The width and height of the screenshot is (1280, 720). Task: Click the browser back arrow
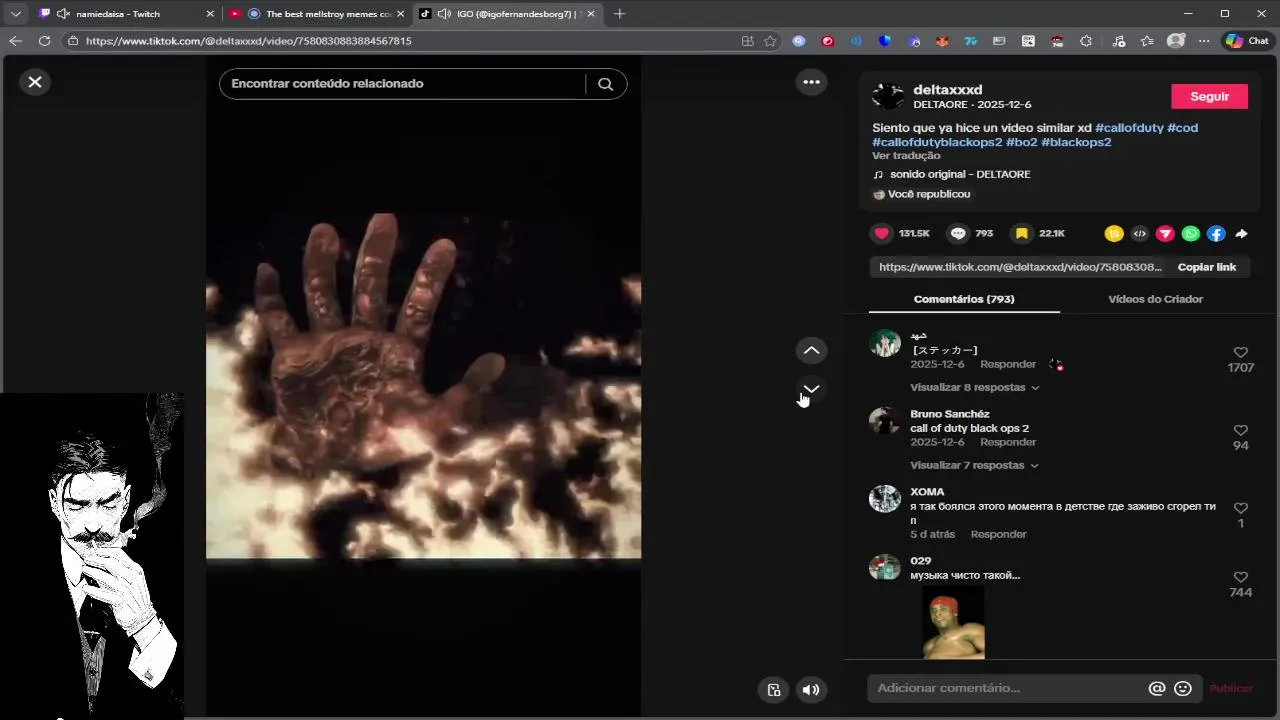click(x=15, y=41)
